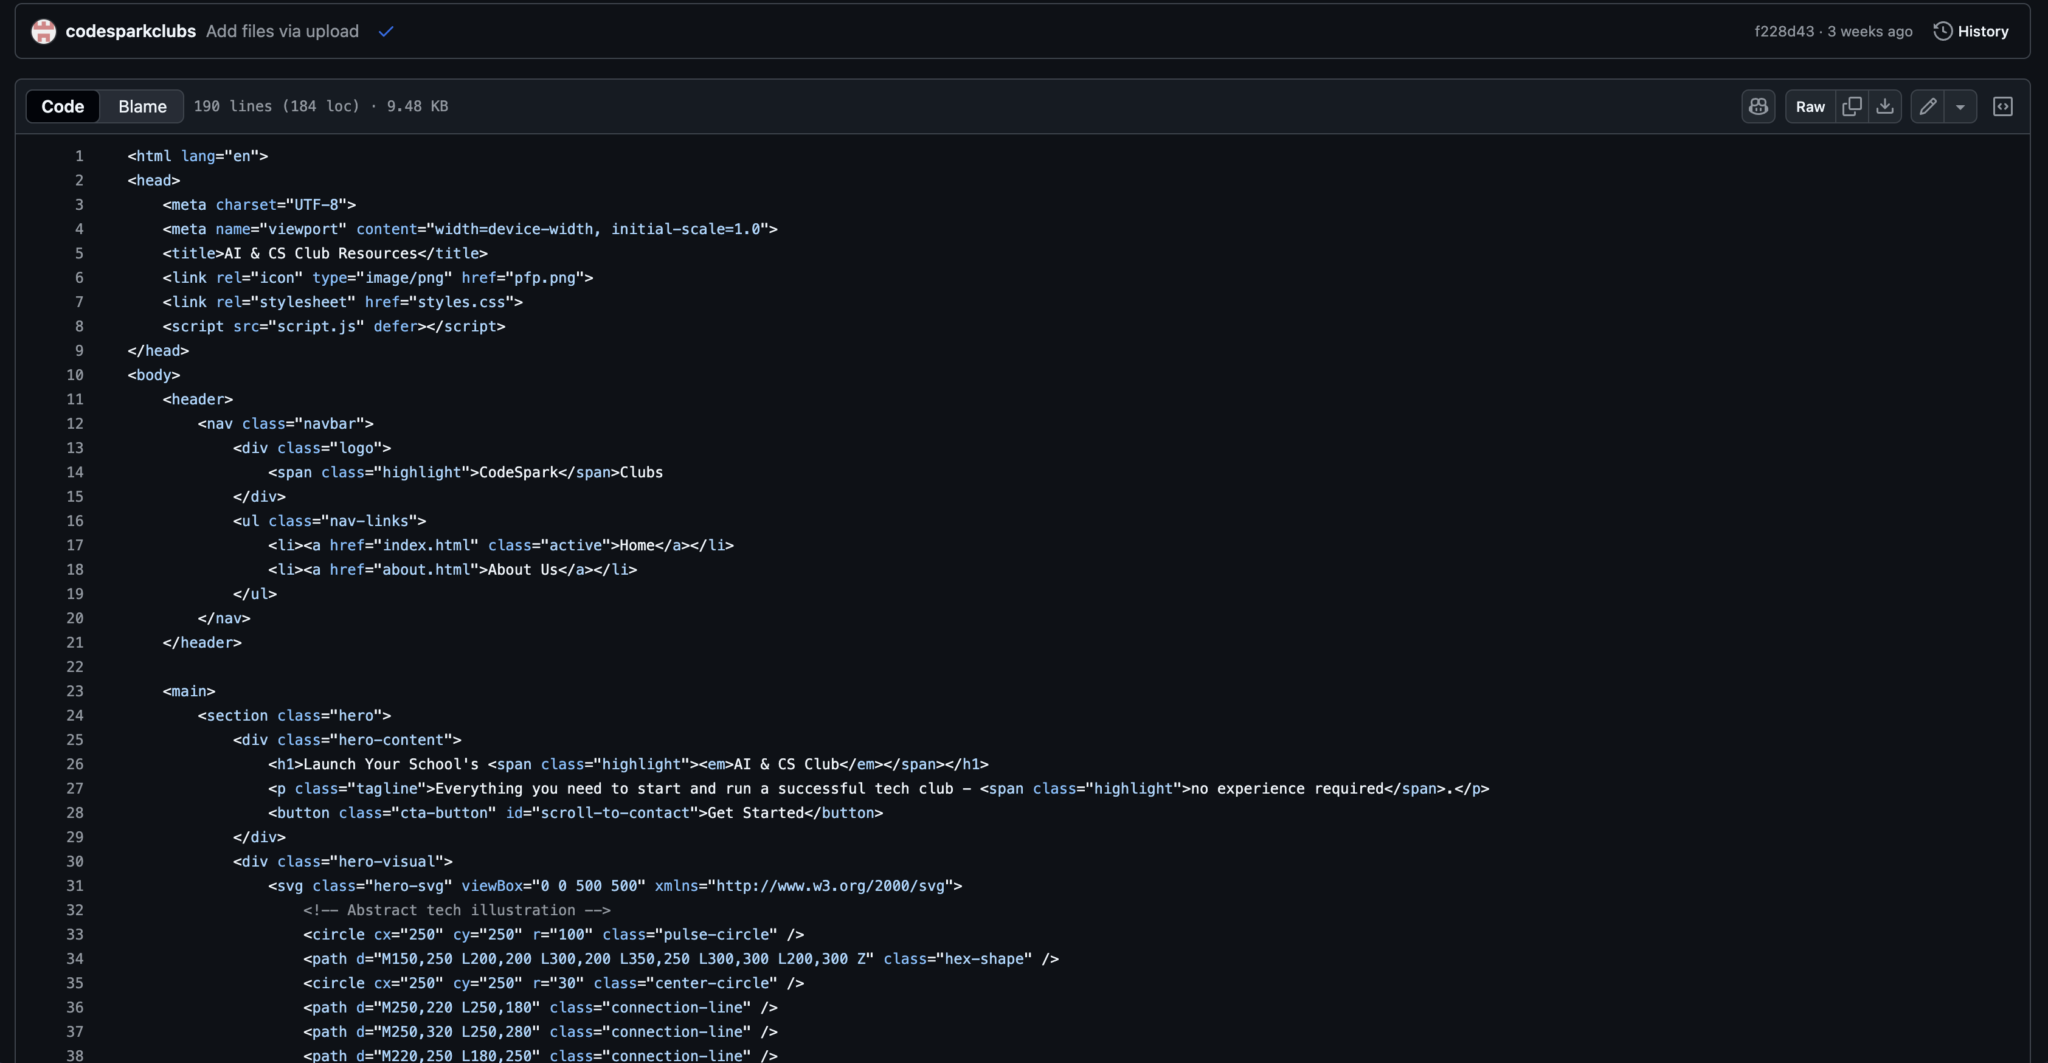Image resolution: width=2048 pixels, height=1063 pixels.
Task: Open the Raw file view
Action: click(1810, 107)
